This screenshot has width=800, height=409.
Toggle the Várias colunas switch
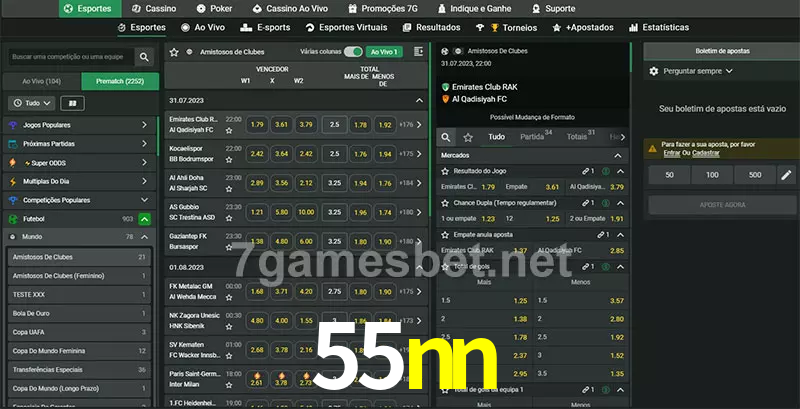[352, 51]
